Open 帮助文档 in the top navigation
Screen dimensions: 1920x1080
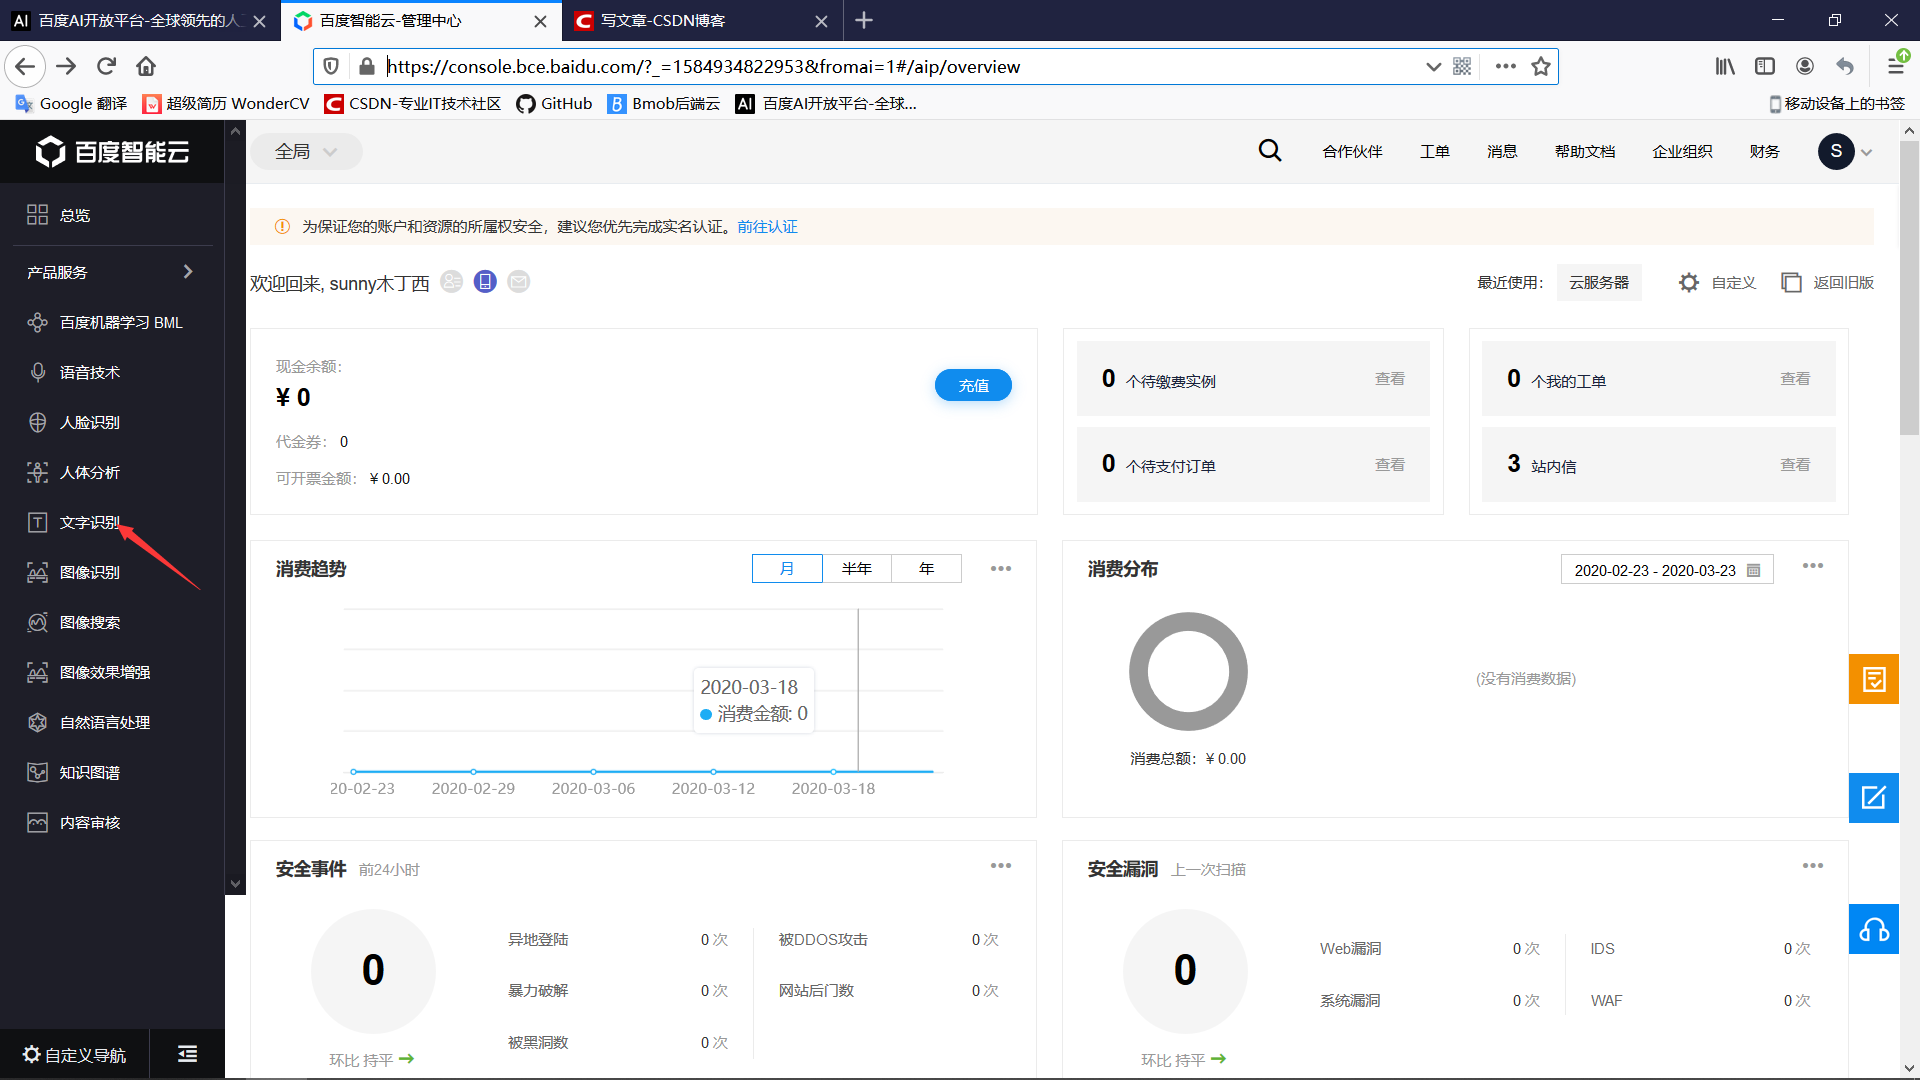pyautogui.click(x=1584, y=151)
